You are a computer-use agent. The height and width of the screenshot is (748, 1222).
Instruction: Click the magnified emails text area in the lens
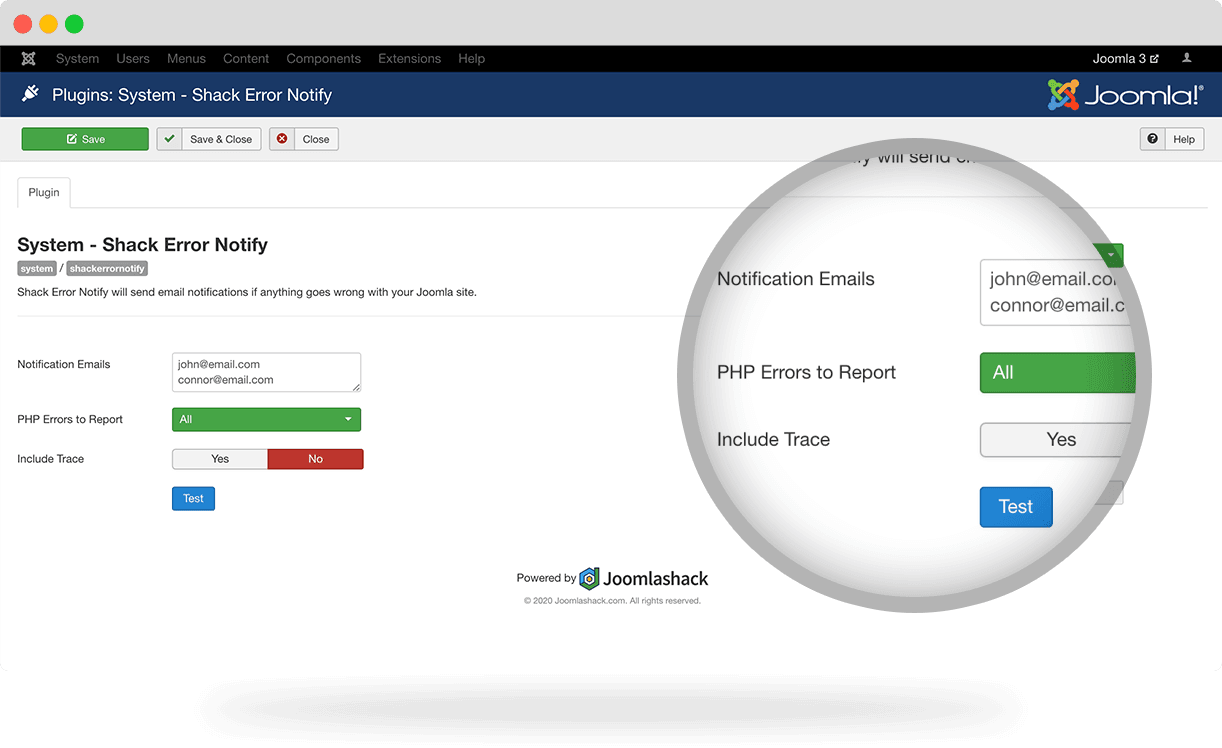pos(1056,292)
